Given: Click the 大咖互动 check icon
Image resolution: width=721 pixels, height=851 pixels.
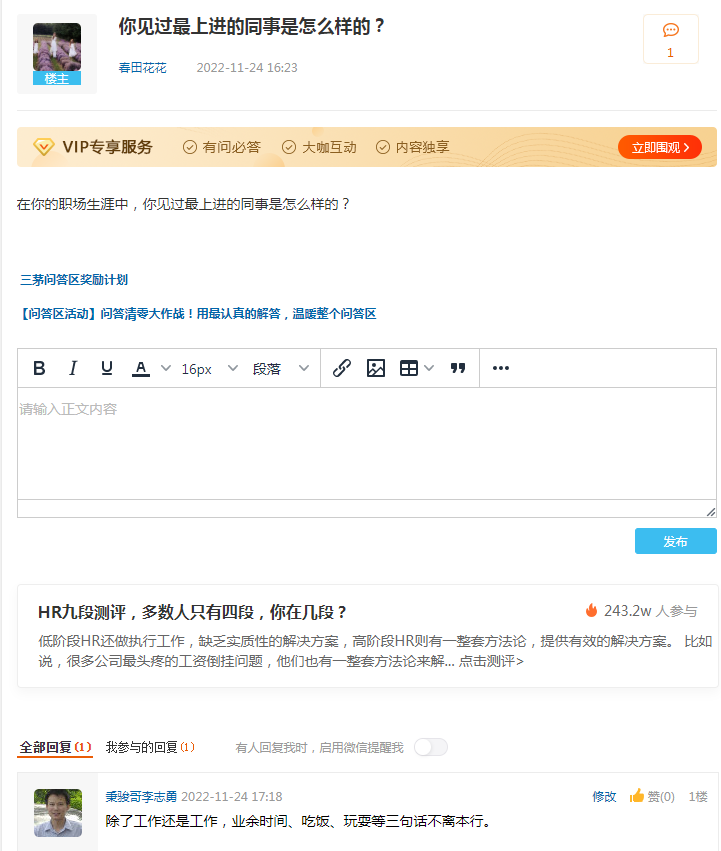Looking at the screenshot, I should coord(289,147).
